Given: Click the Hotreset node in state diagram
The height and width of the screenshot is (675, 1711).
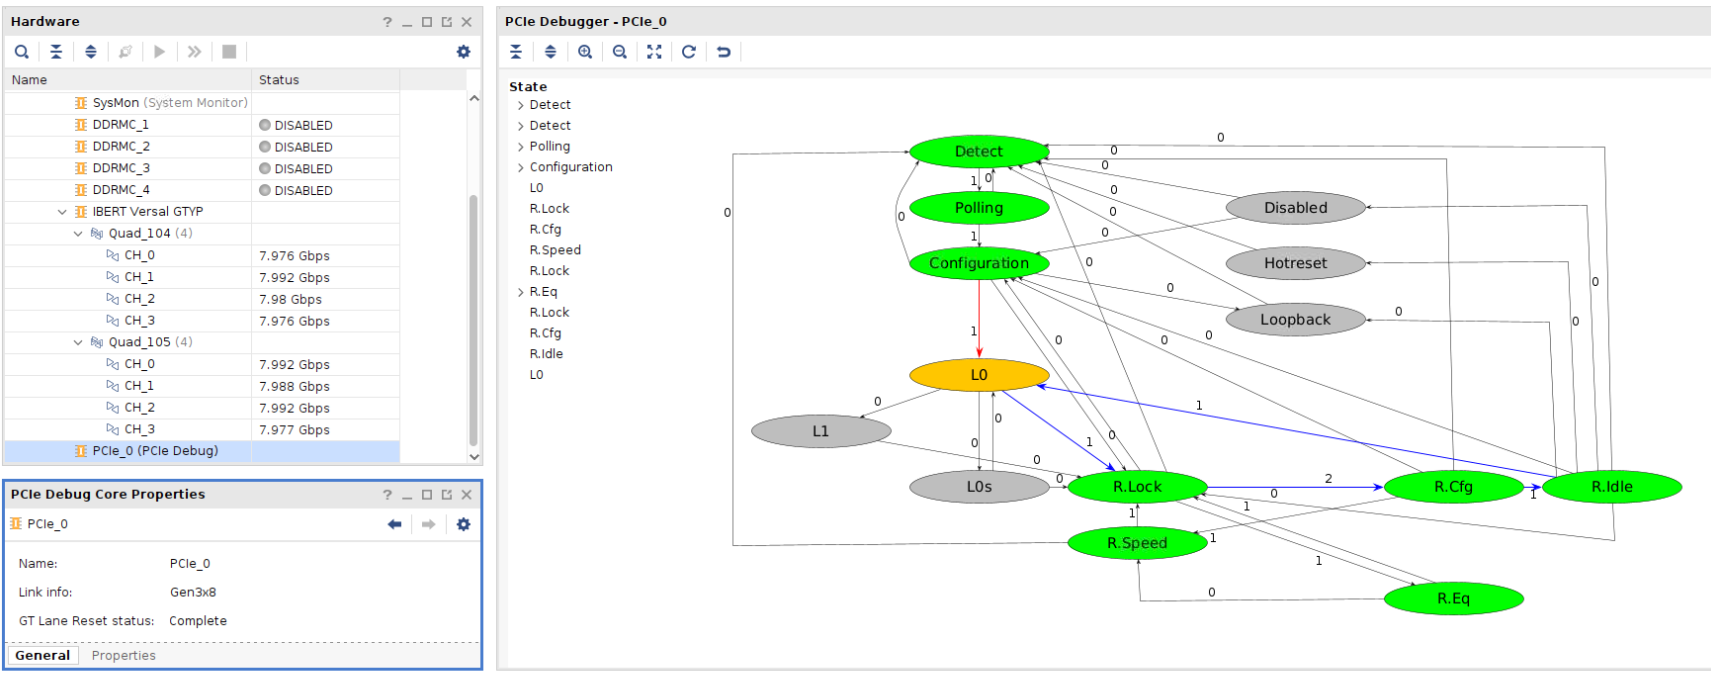Looking at the screenshot, I should coord(1295,263).
